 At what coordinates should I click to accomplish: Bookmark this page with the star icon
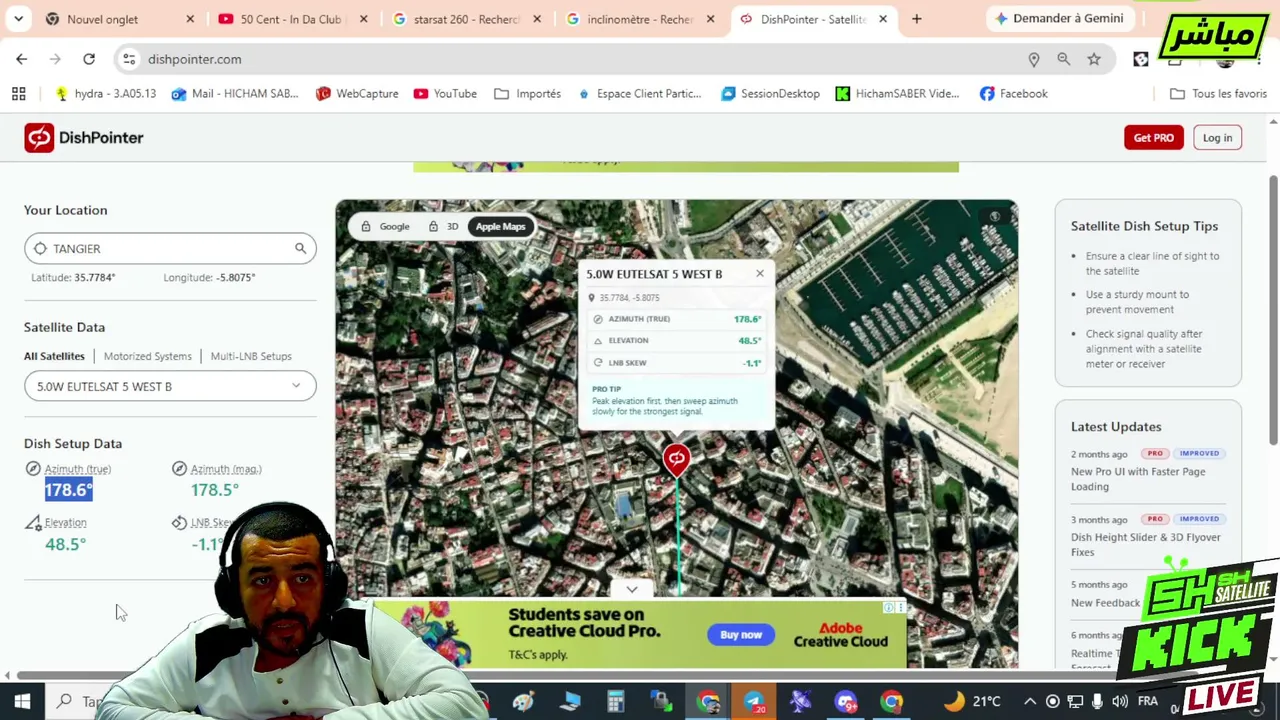pos(1094,59)
